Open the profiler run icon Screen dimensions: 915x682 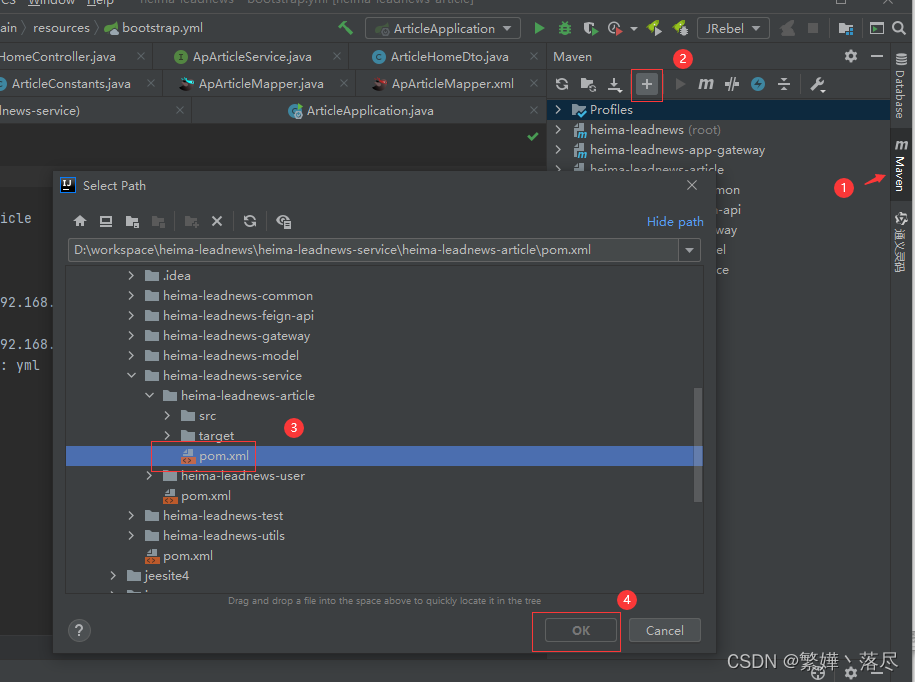point(614,28)
